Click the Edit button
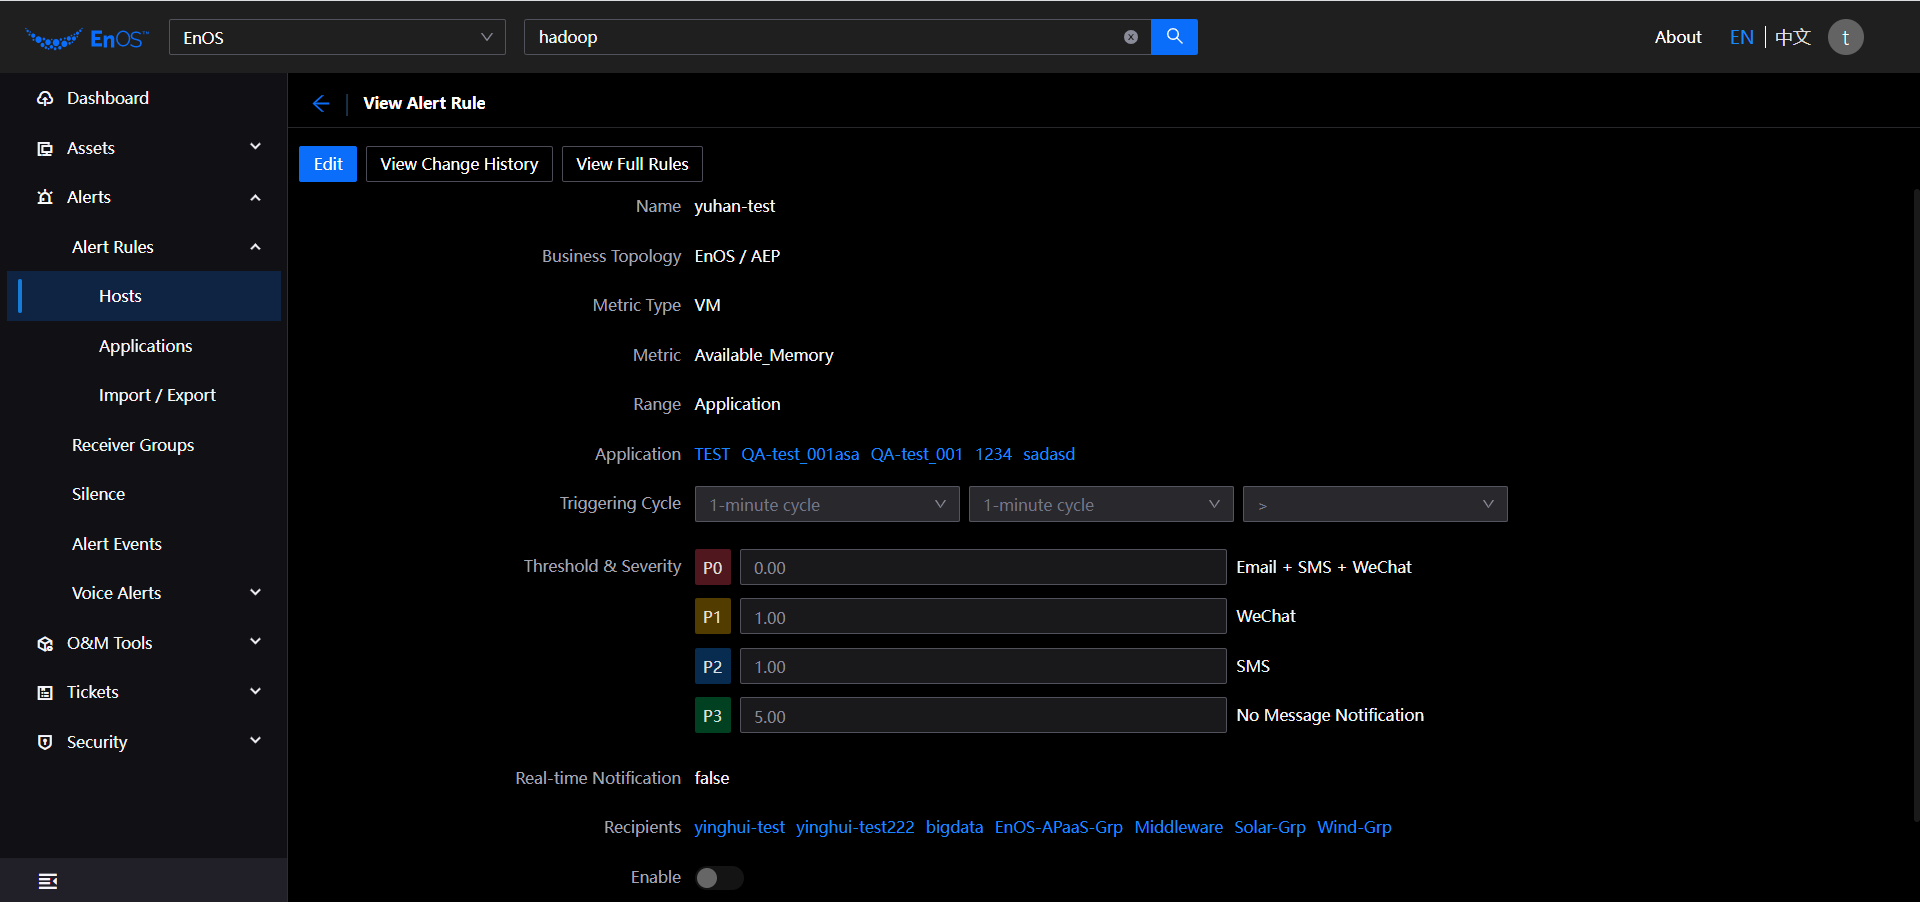The image size is (1920, 902). pos(328,164)
